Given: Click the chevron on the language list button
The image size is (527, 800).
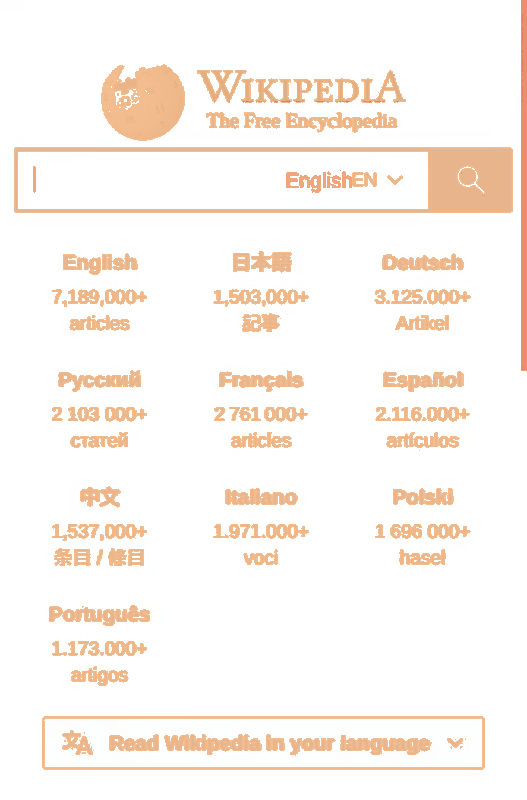Looking at the screenshot, I should [455, 743].
